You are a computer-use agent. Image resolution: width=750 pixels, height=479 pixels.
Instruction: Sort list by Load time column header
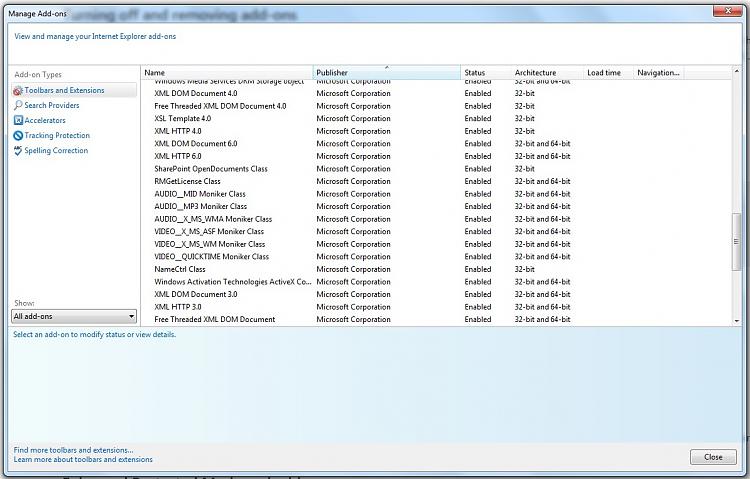tap(608, 73)
